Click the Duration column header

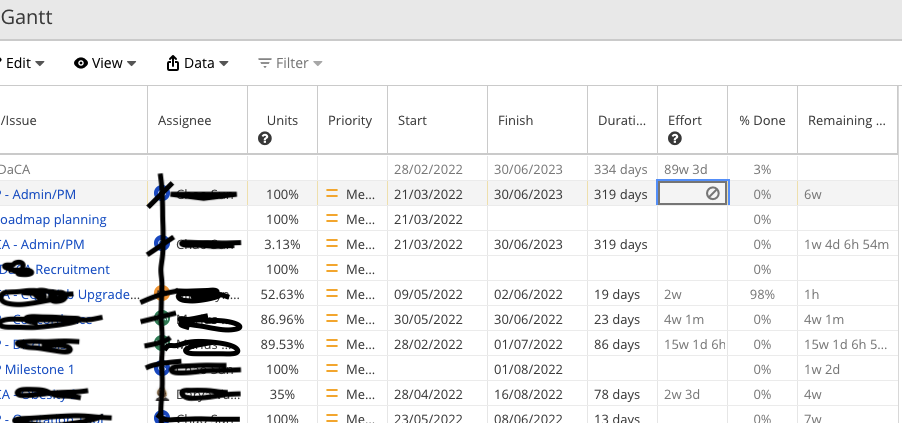[621, 120]
